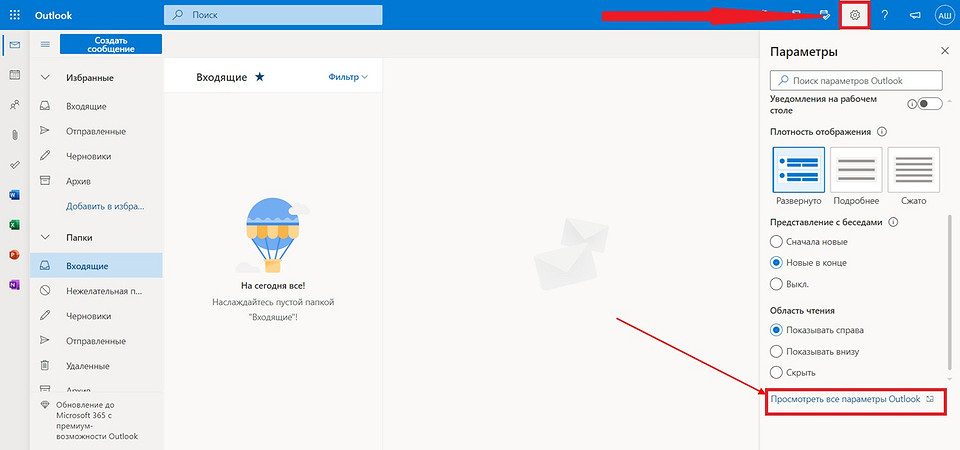Collapse the Избранные section chevron
The height and width of the screenshot is (450, 960).
pyautogui.click(x=45, y=78)
